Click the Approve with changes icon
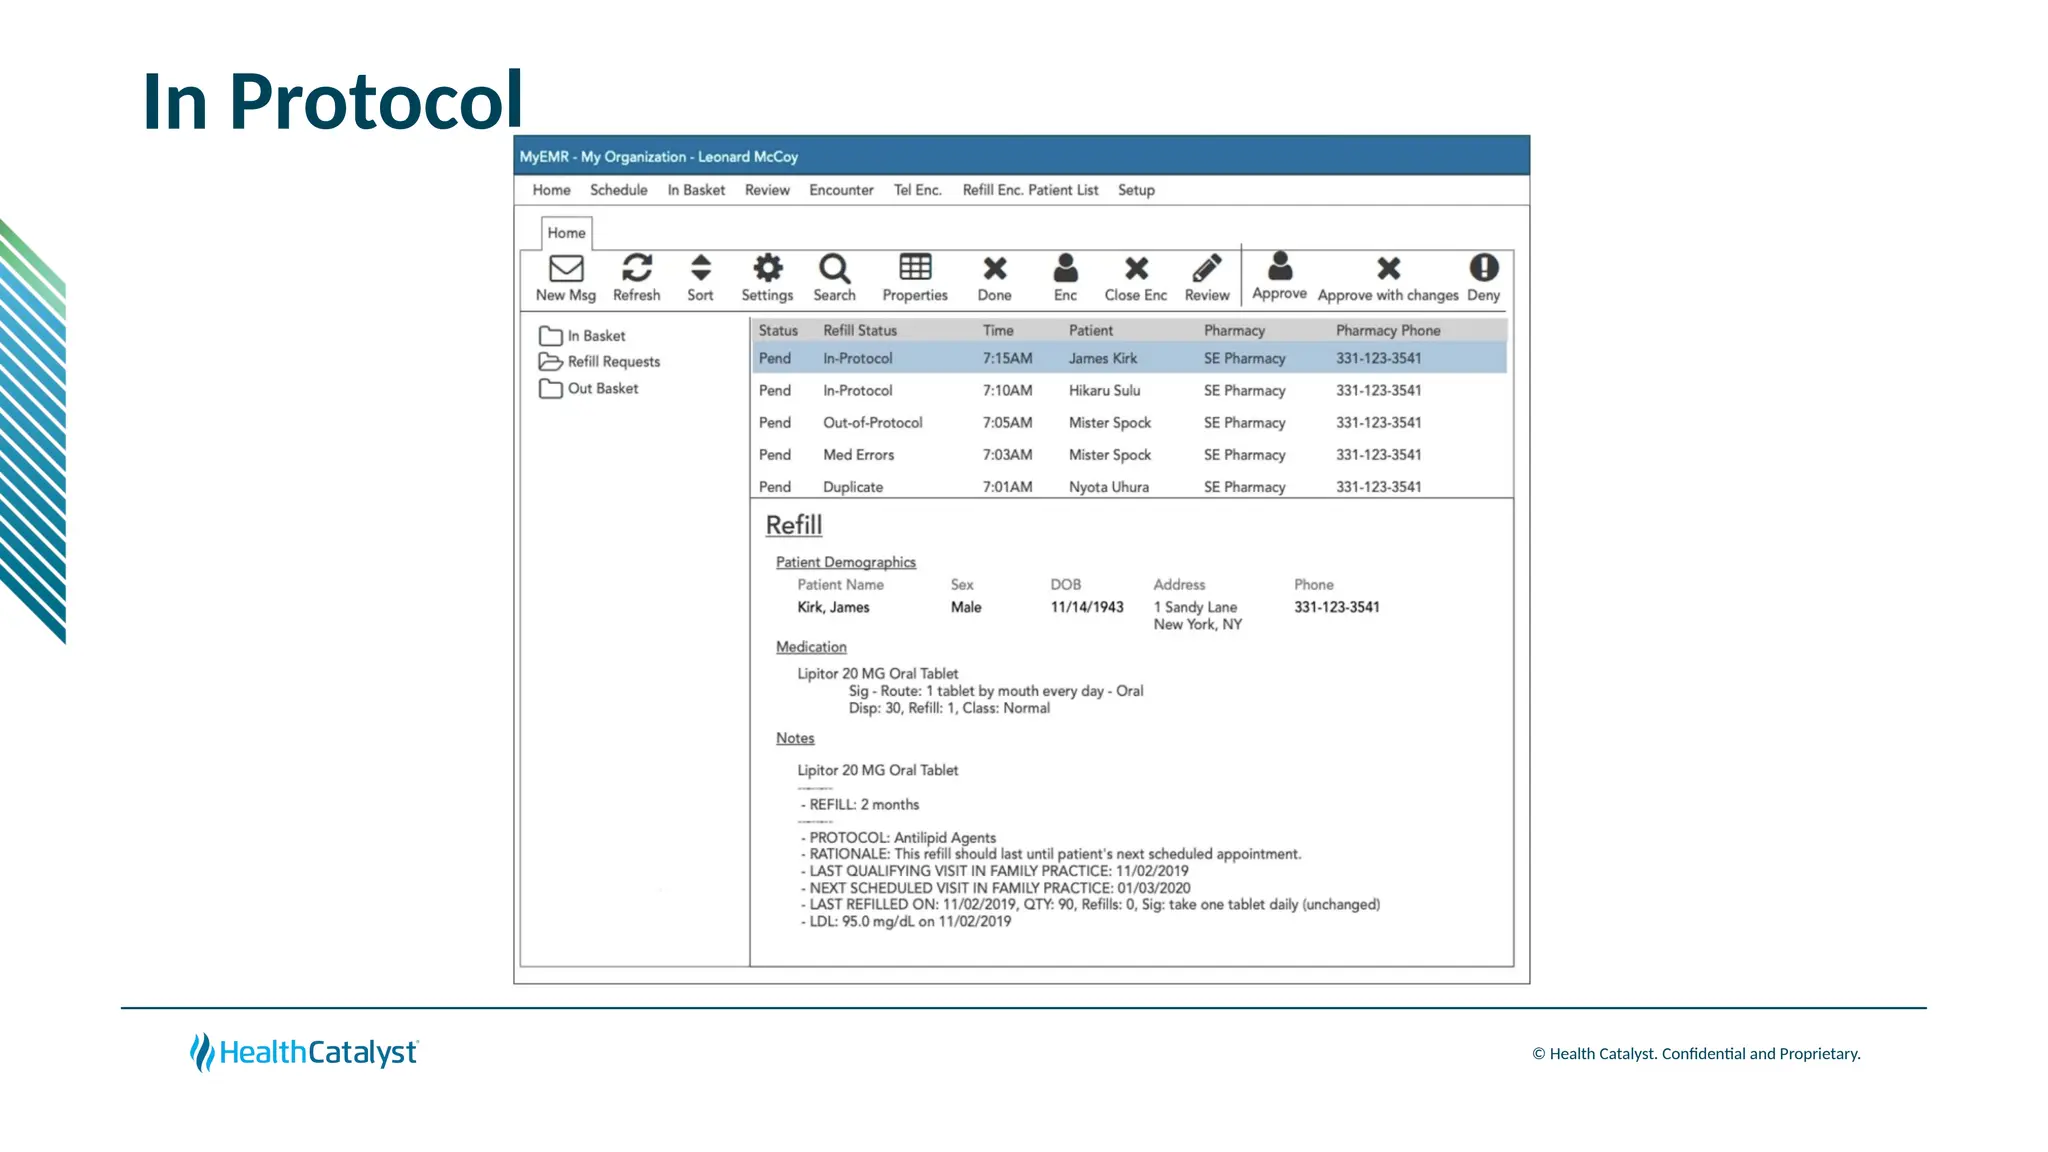This screenshot has height=1152, width=2048. click(1388, 269)
